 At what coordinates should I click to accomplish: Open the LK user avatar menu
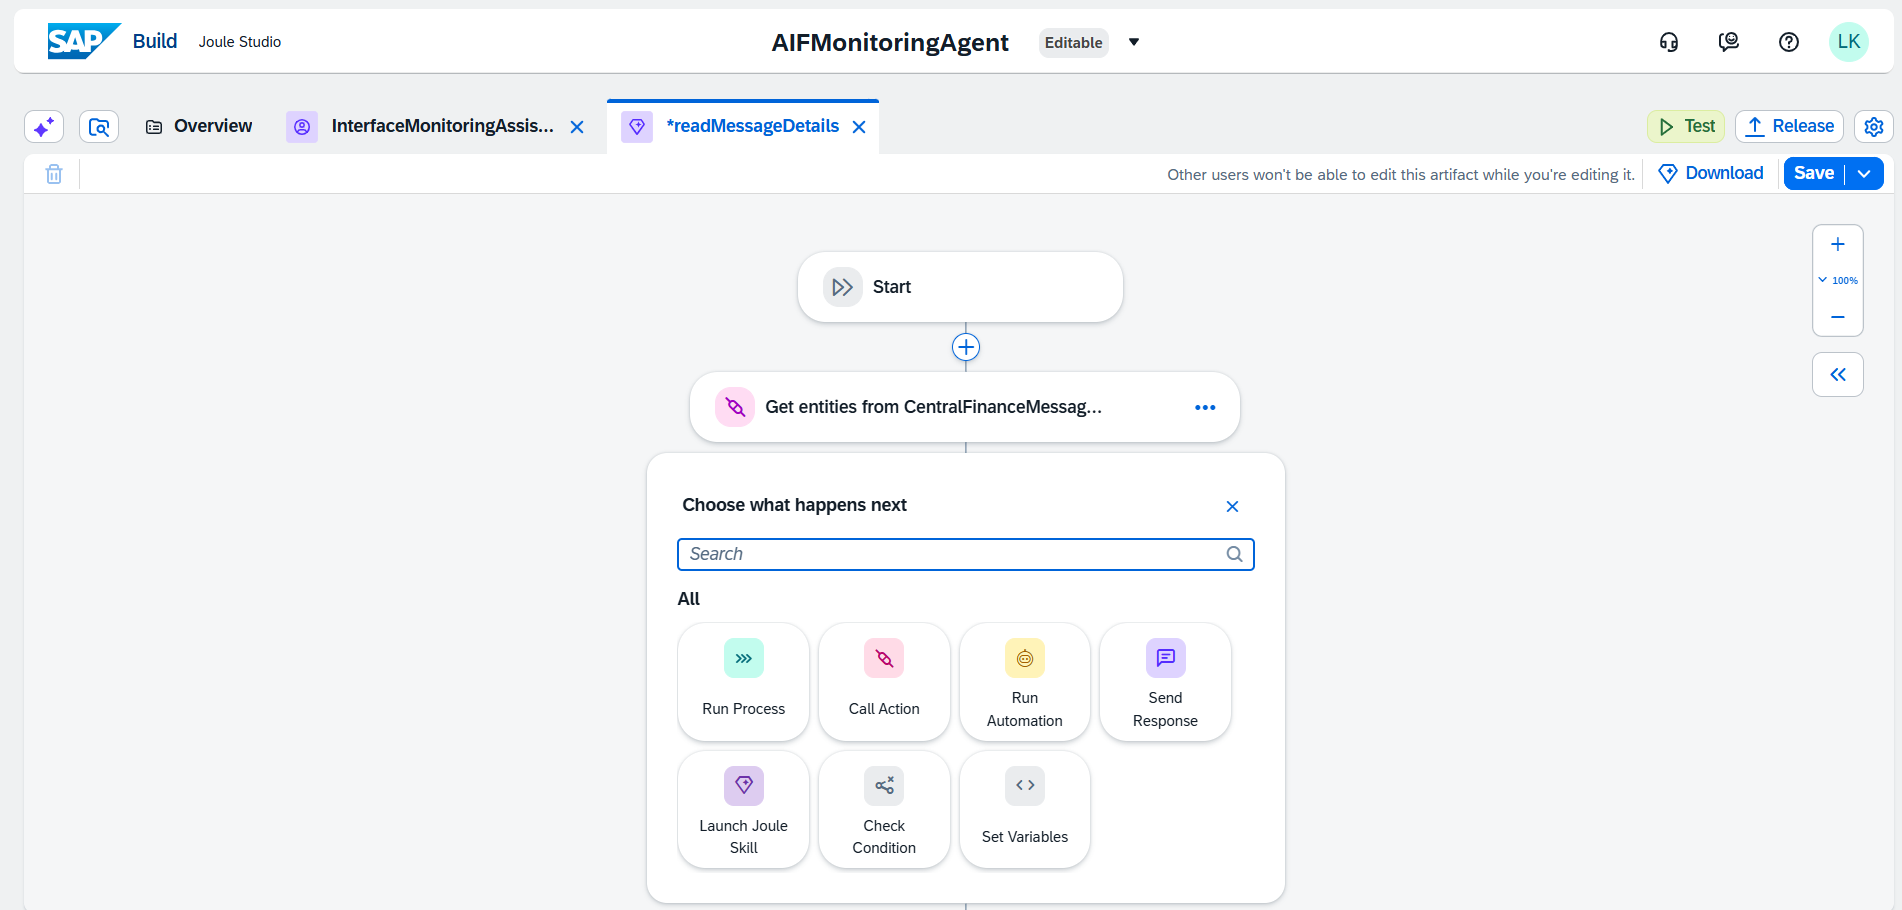pyautogui.click(x=1849, y=42)
